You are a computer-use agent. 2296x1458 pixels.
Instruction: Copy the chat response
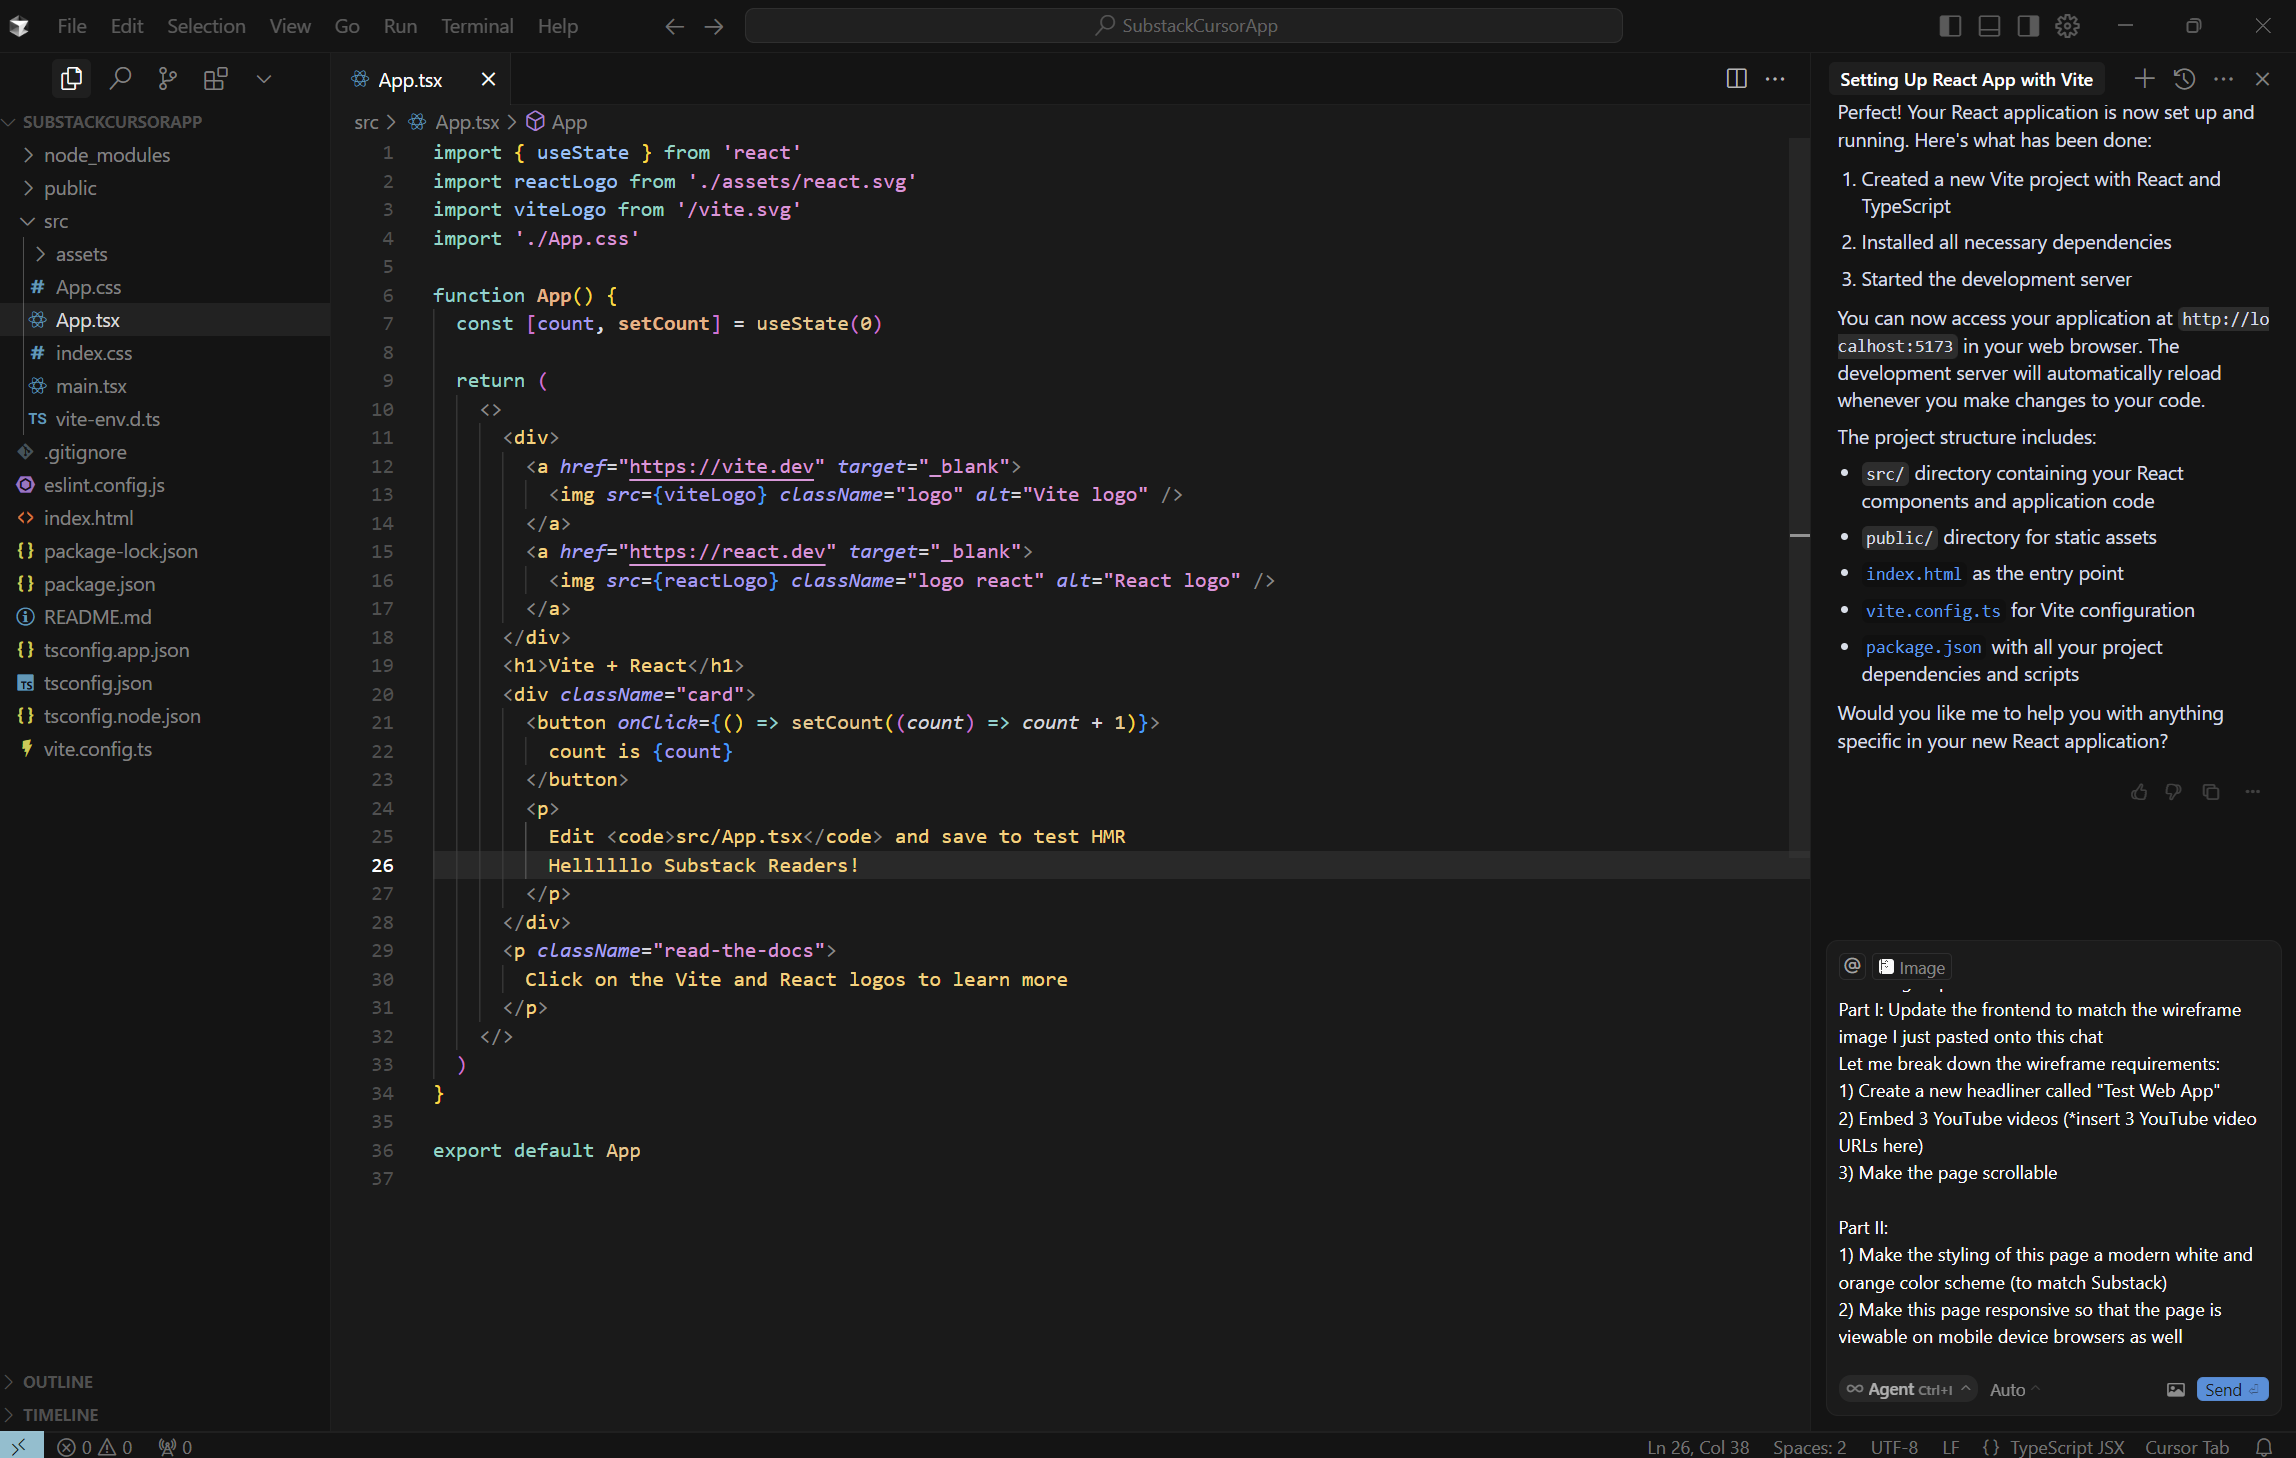click(2211, 792)
